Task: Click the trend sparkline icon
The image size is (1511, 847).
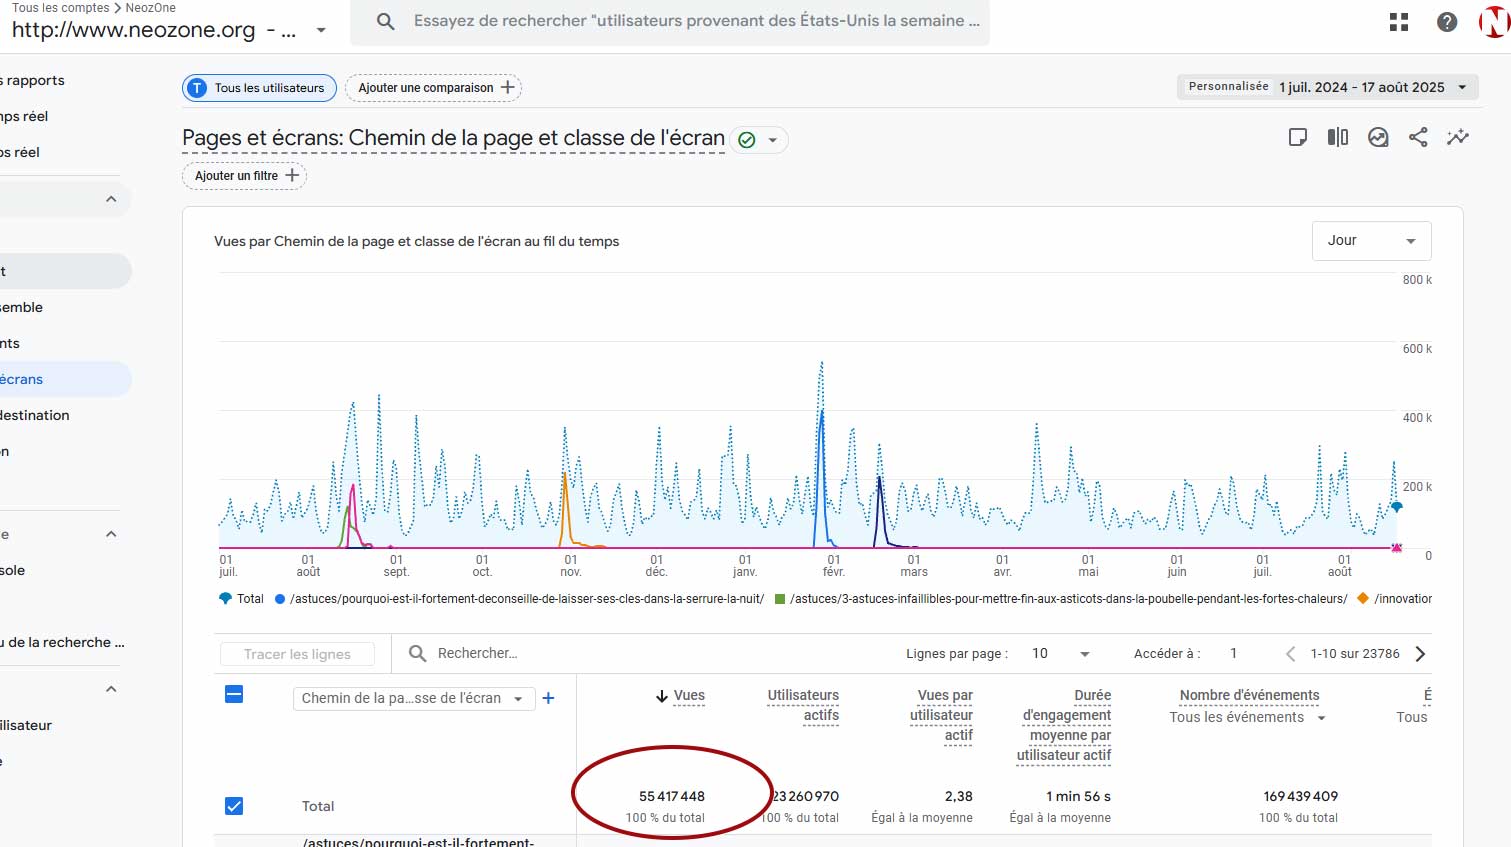Action: pyautogui.click(x=1458, y=137)
